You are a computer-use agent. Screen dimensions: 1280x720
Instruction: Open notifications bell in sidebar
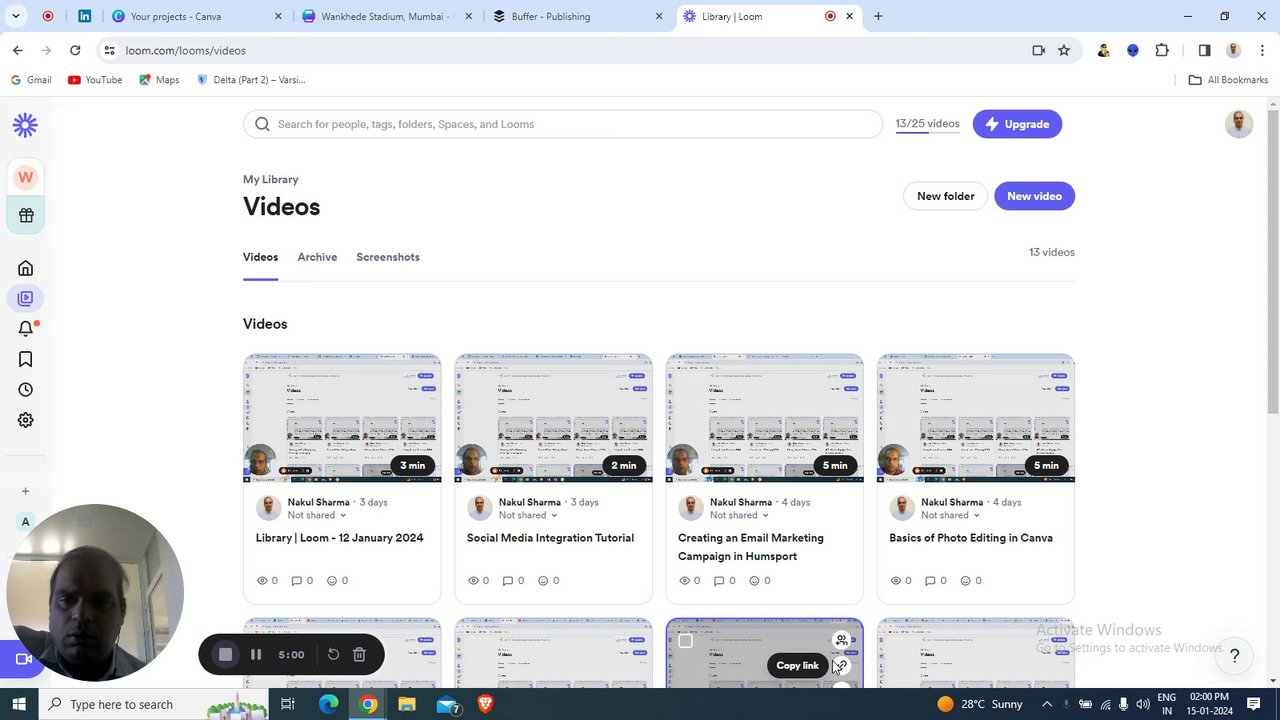[x=26, y=328]
